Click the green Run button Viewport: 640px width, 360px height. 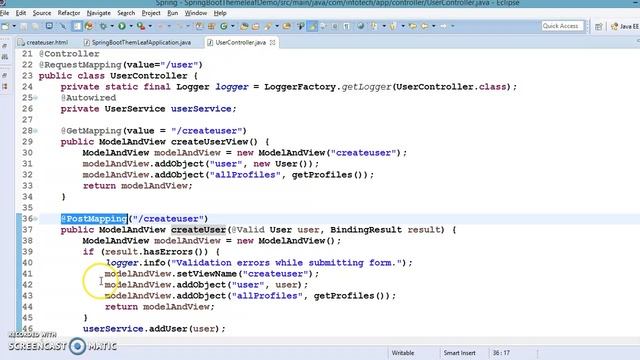click(x=122, y=26)
